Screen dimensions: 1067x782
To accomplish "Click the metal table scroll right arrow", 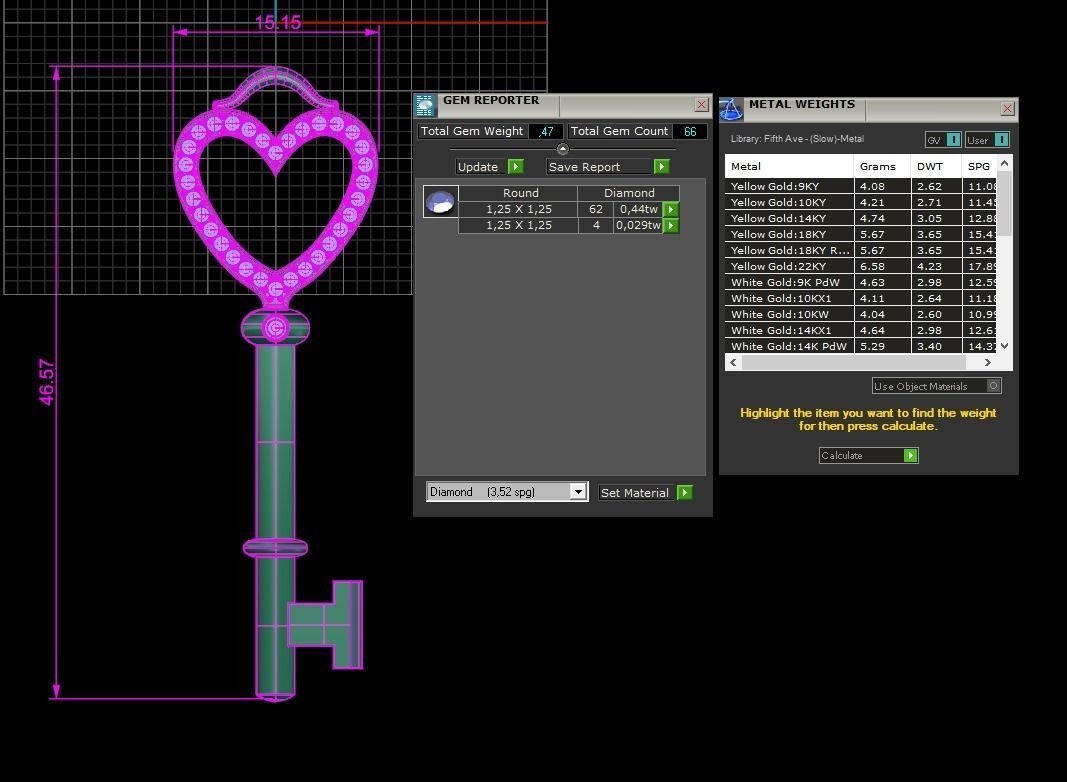I will 987,362.
